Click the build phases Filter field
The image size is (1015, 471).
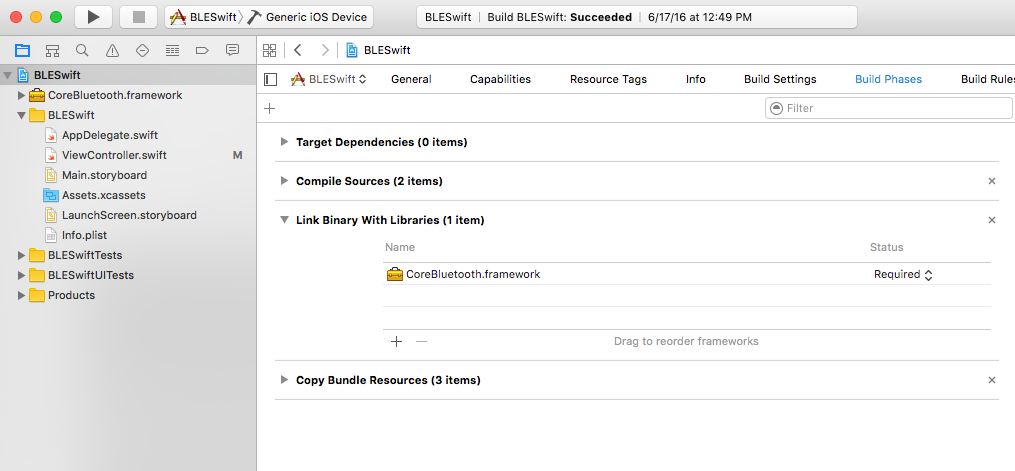888,108
